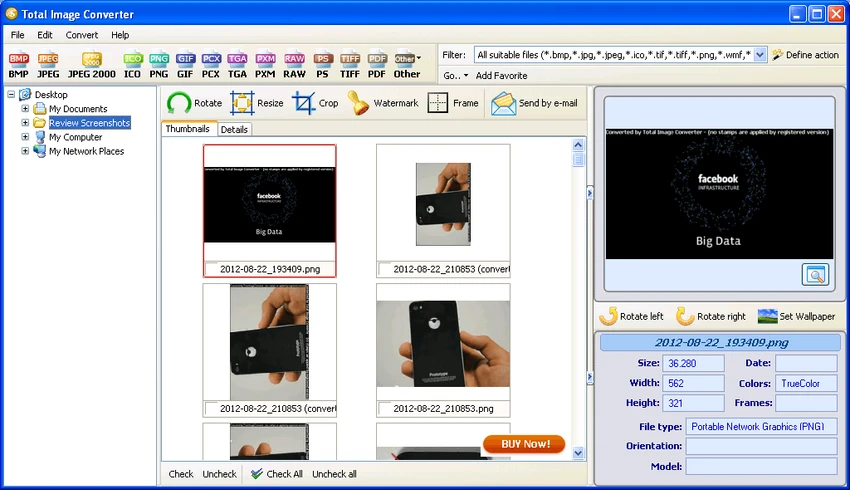The width and height of the screenshot is (850, 490).
Task: Click the Rotate tool
Action: (x=194, y=103)
